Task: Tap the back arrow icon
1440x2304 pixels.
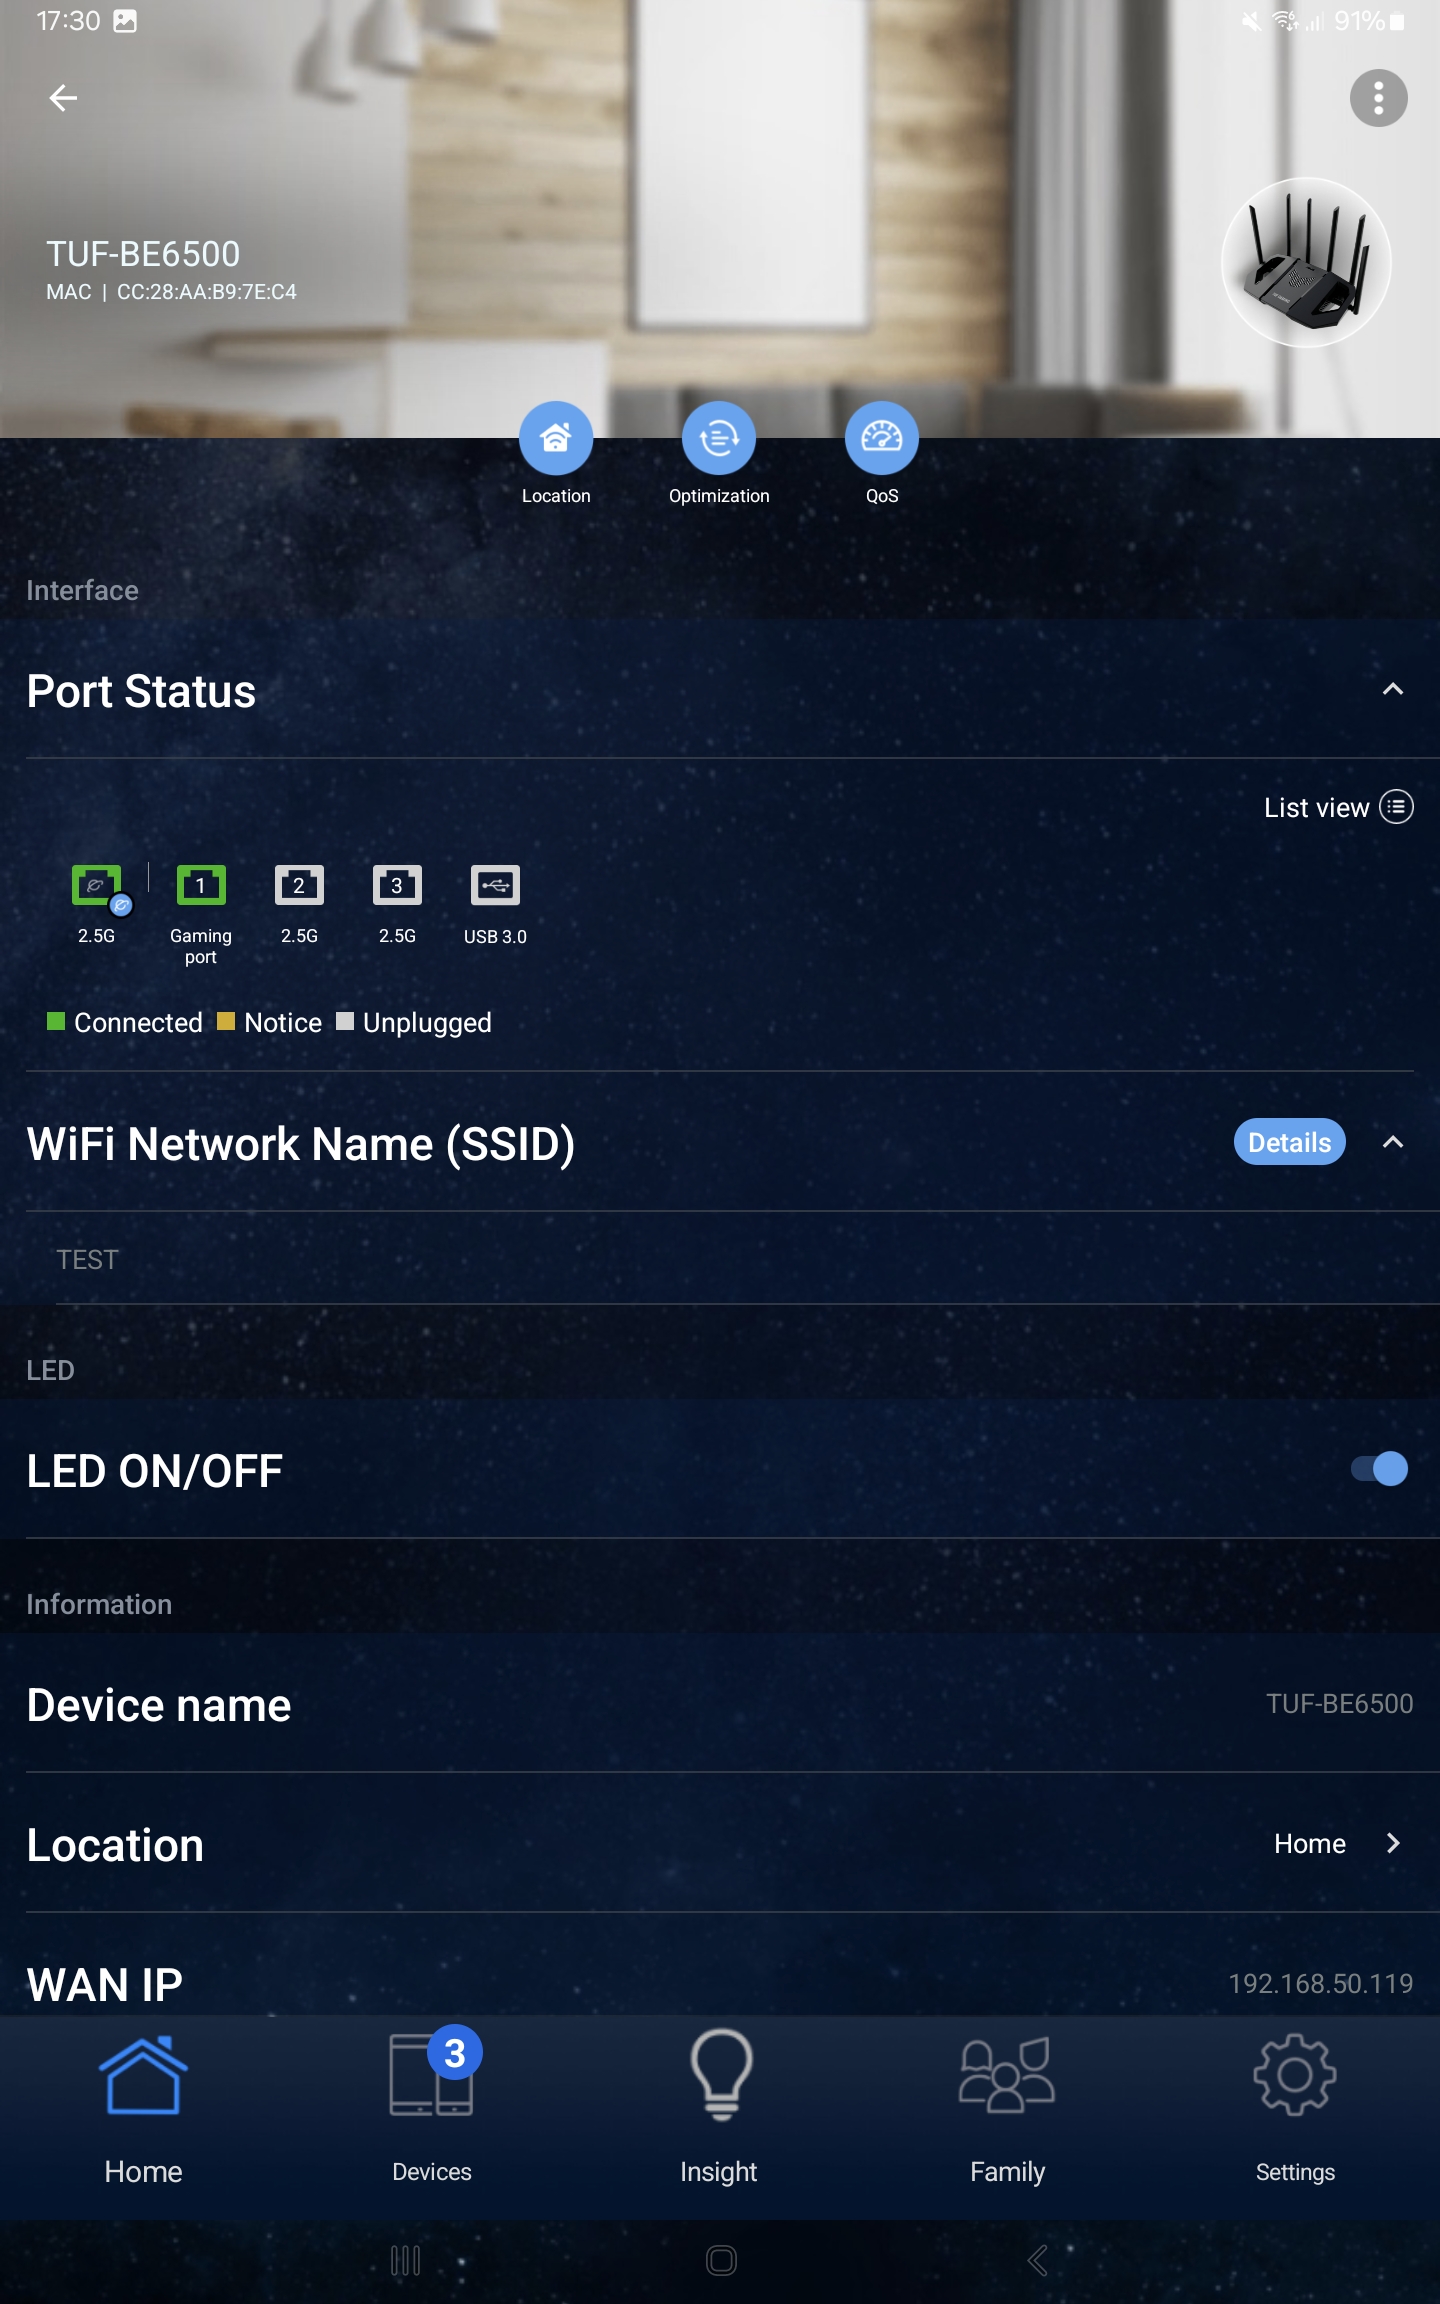Action: (63, 98)
